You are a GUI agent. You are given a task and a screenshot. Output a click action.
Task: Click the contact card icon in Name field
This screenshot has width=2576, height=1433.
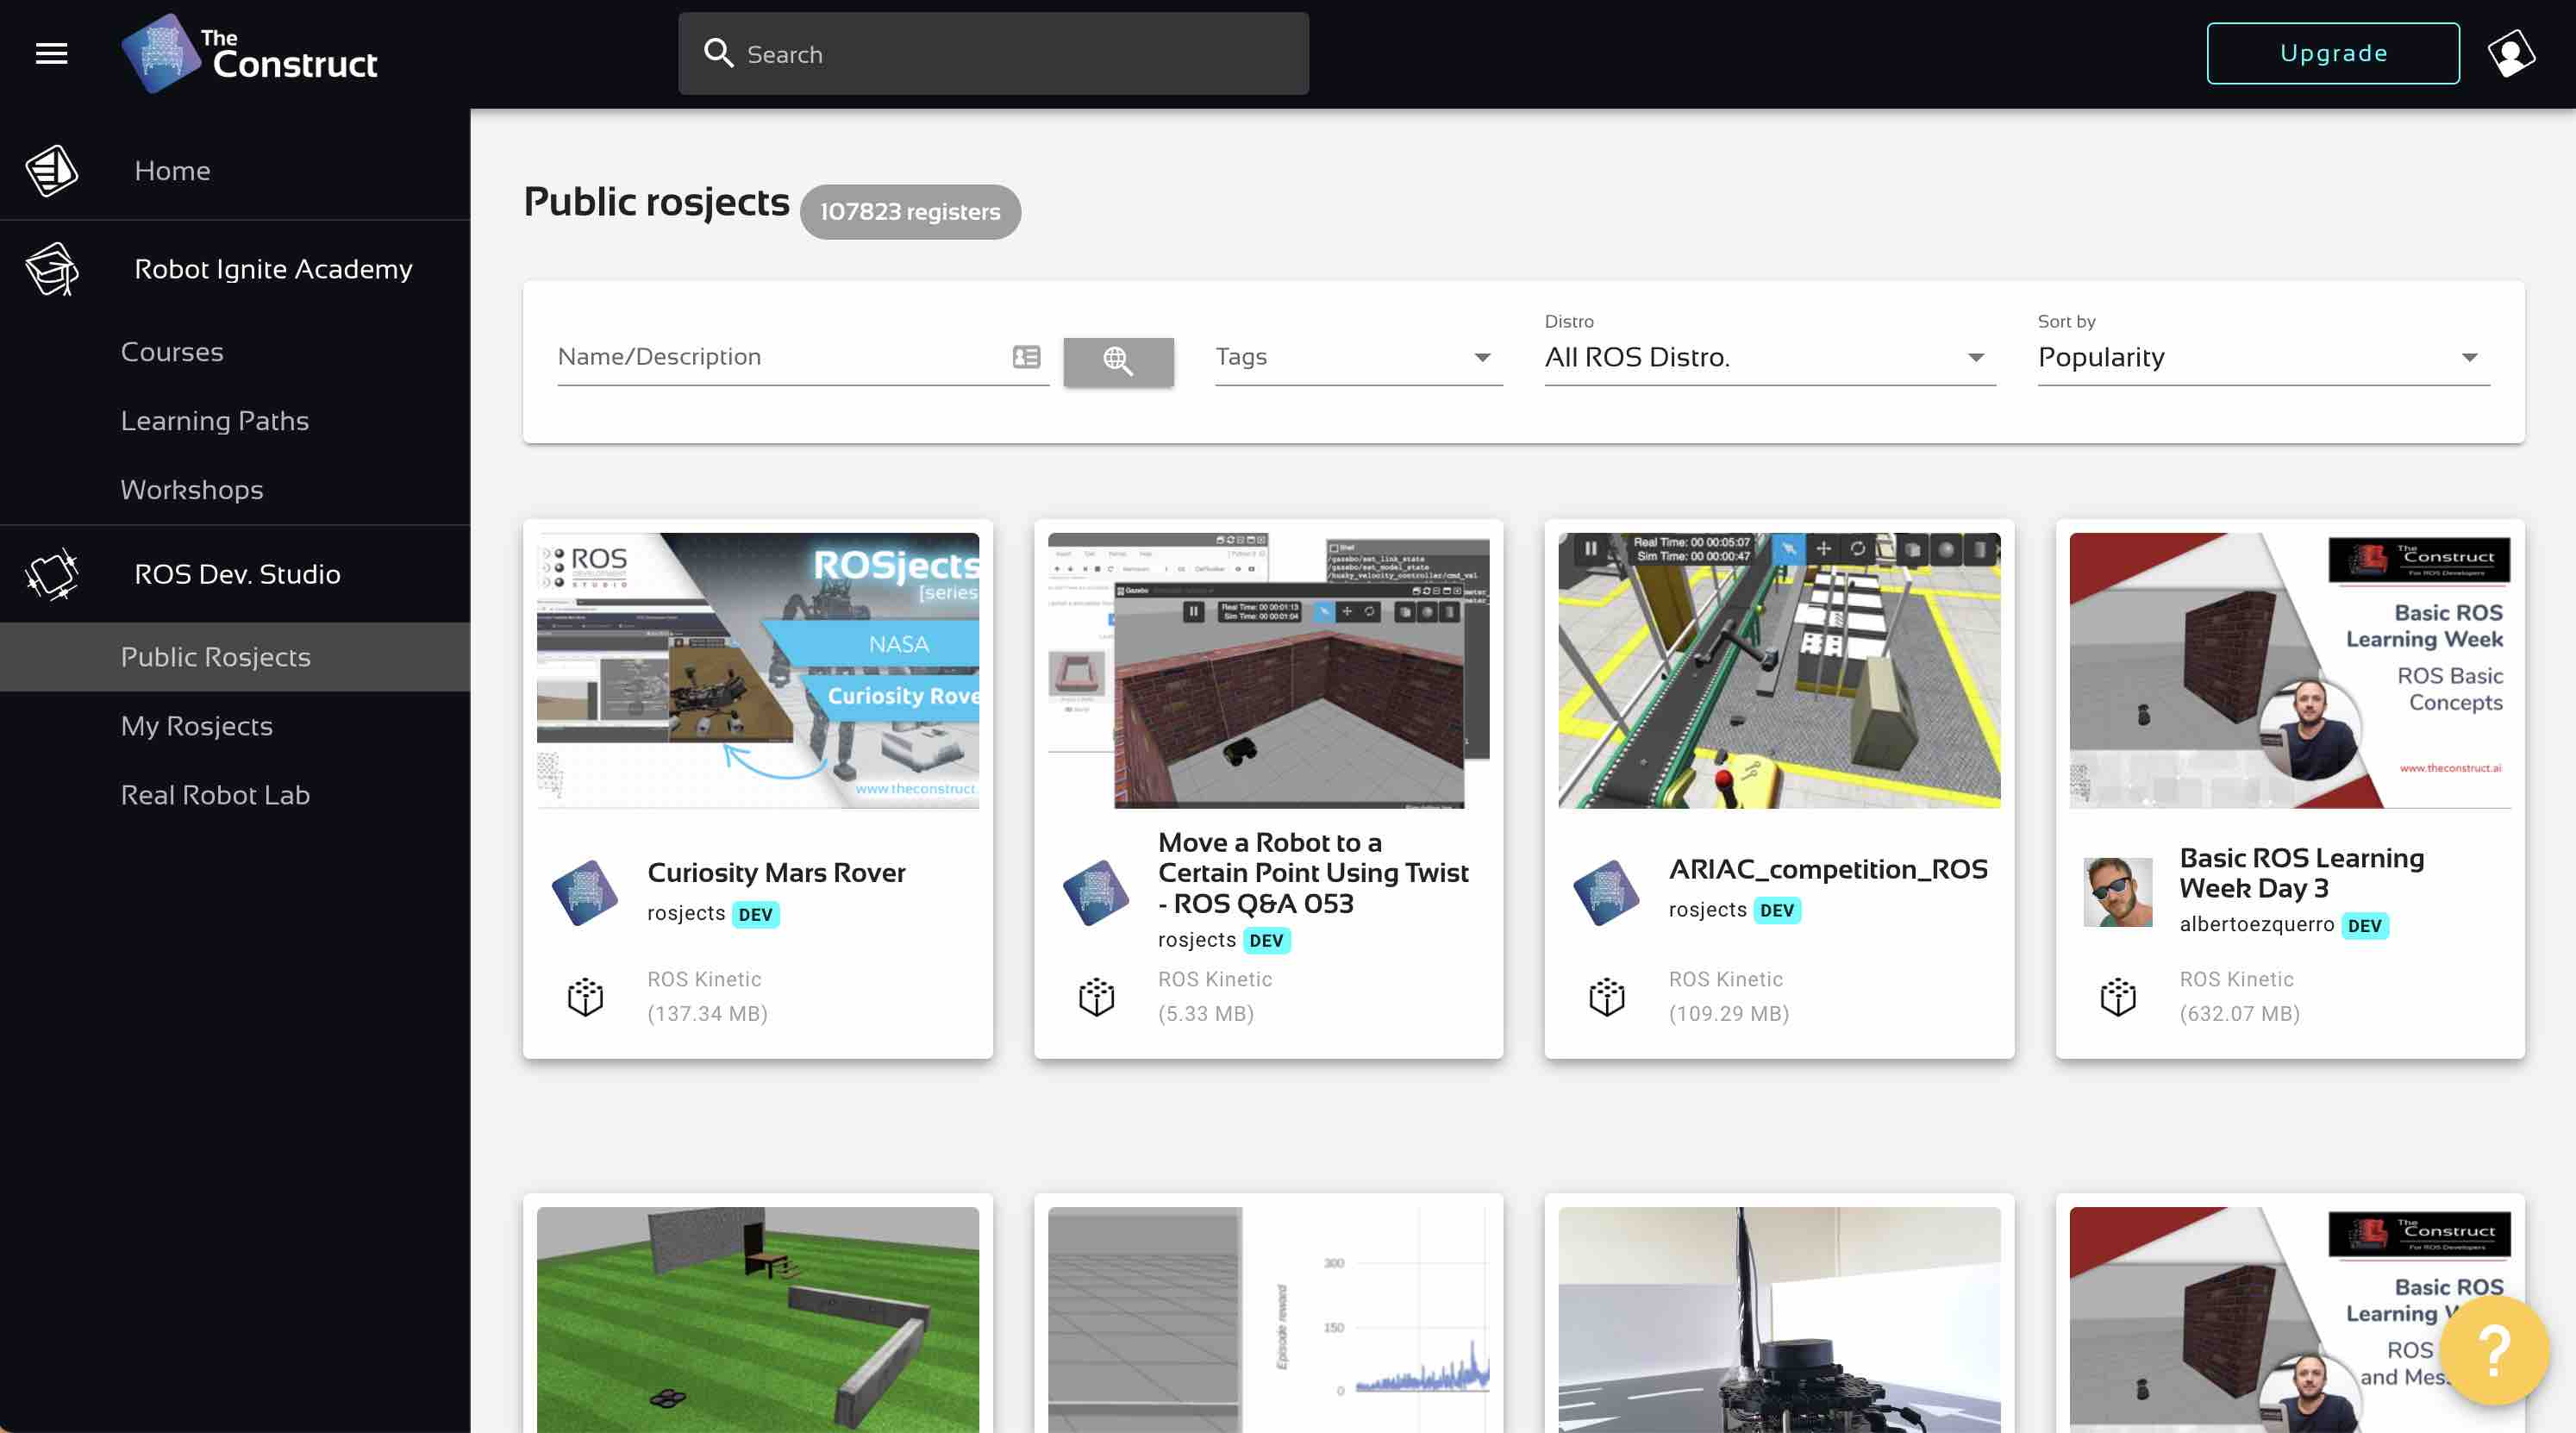click(x=1026, y=357)
